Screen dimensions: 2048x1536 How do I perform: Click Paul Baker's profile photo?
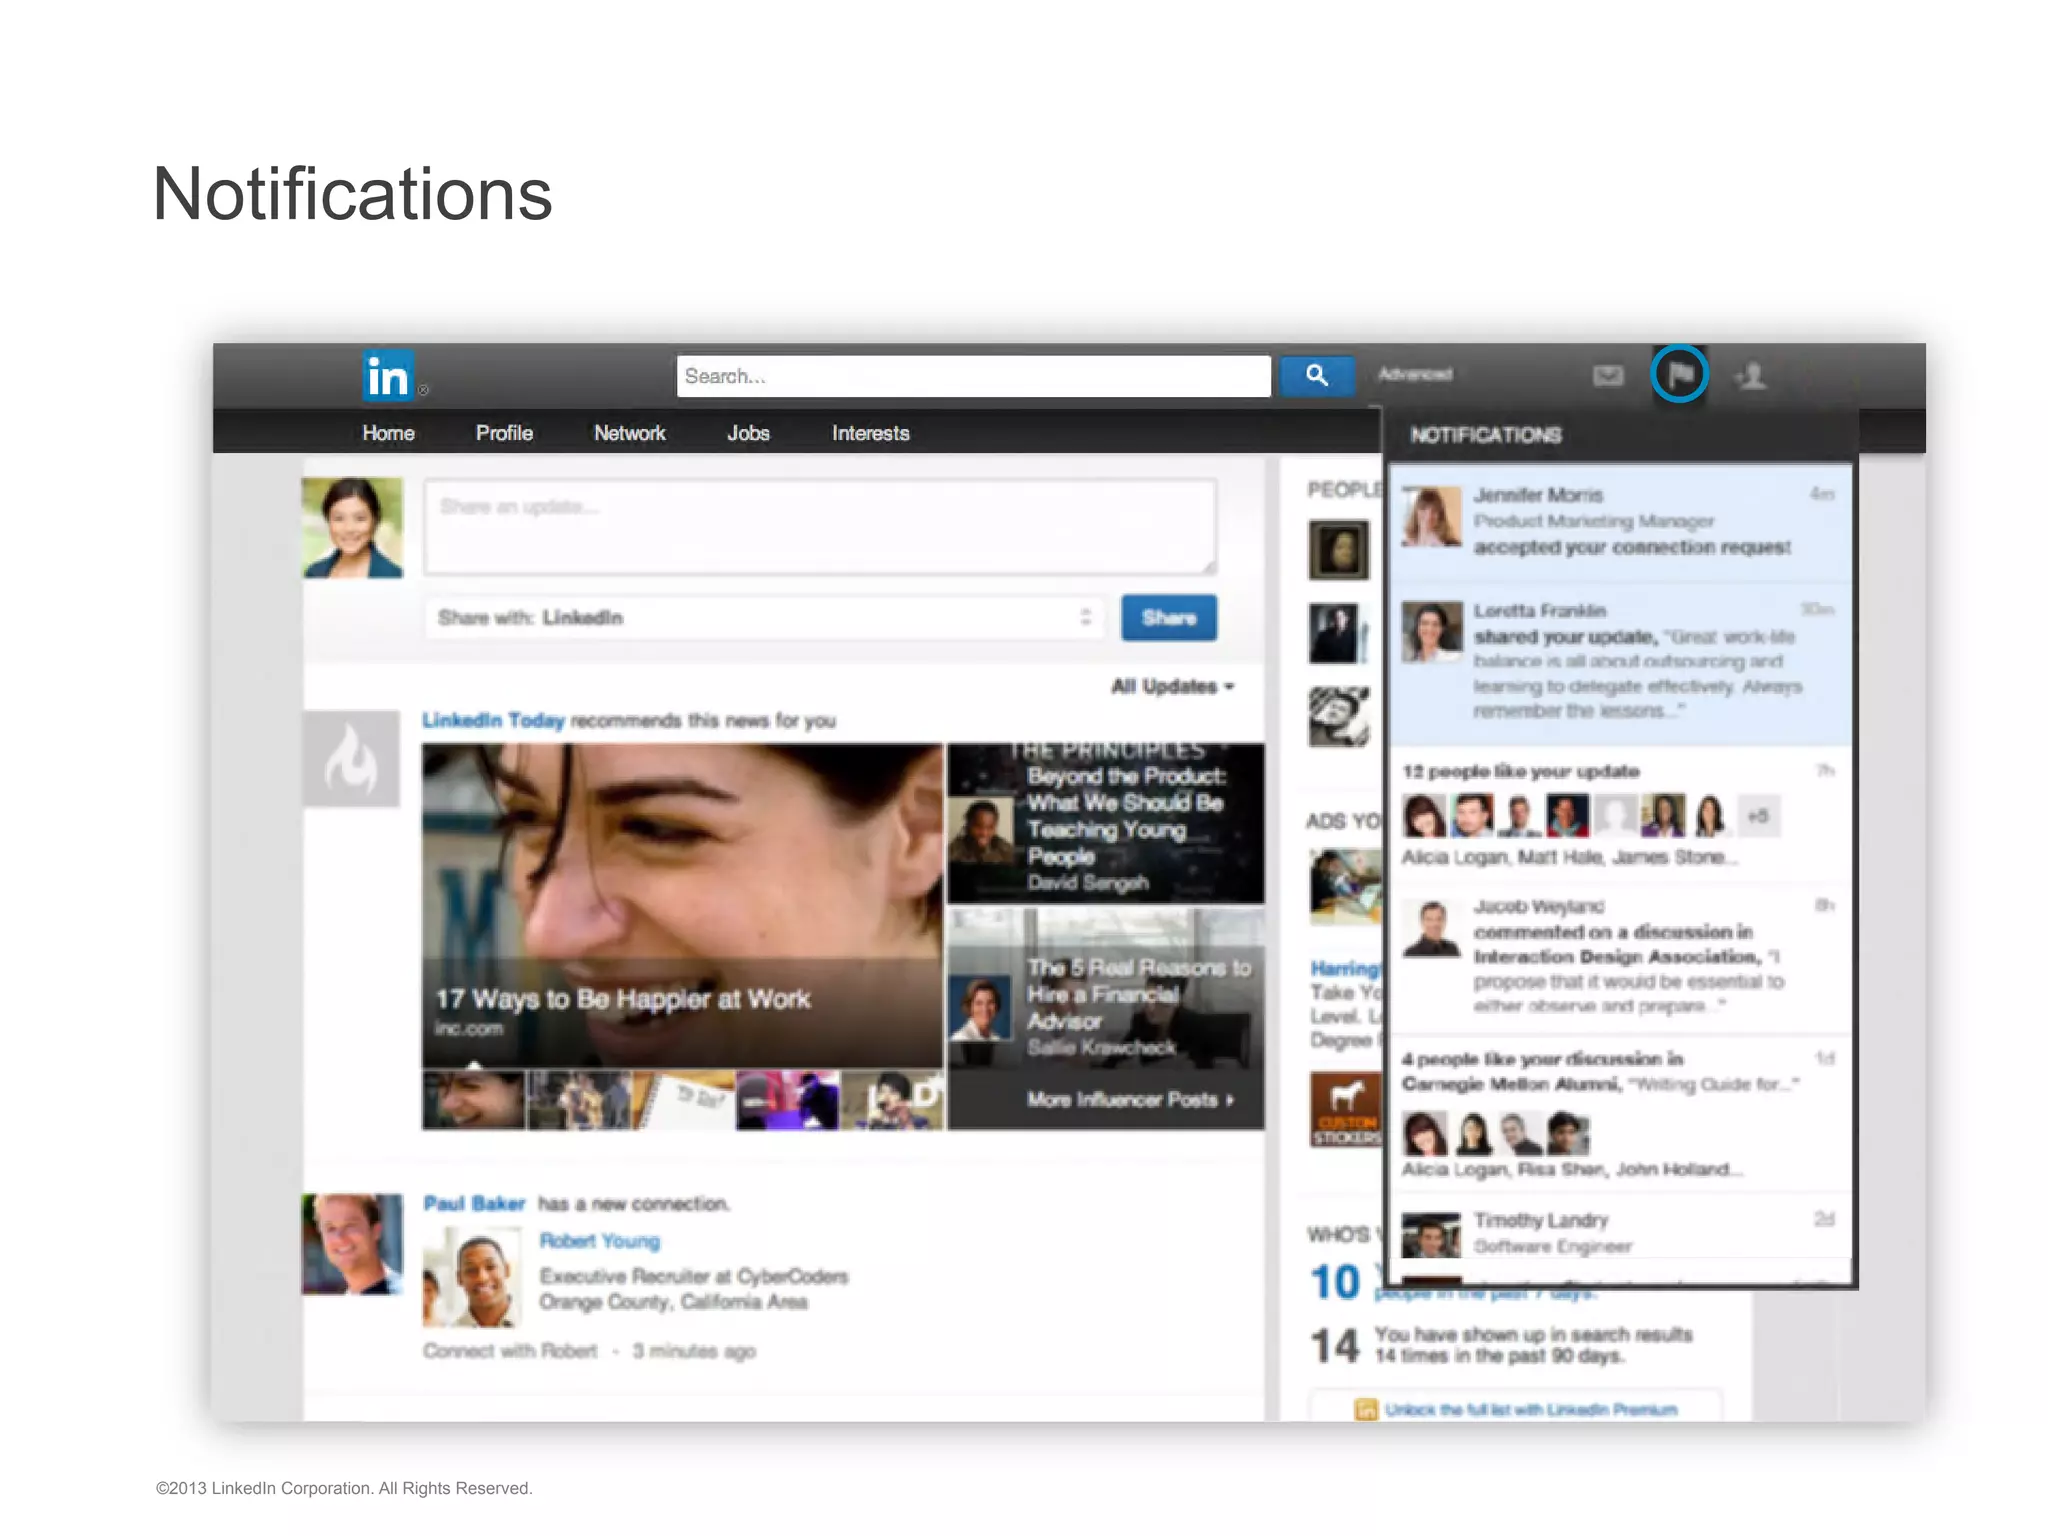pos(352,1244)
